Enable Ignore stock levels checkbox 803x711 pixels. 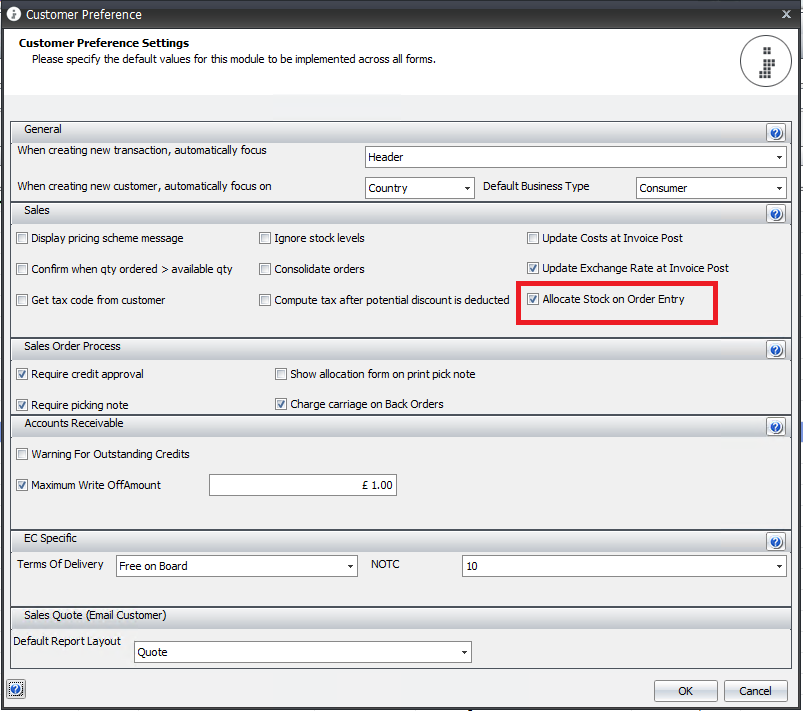(265, 239)
